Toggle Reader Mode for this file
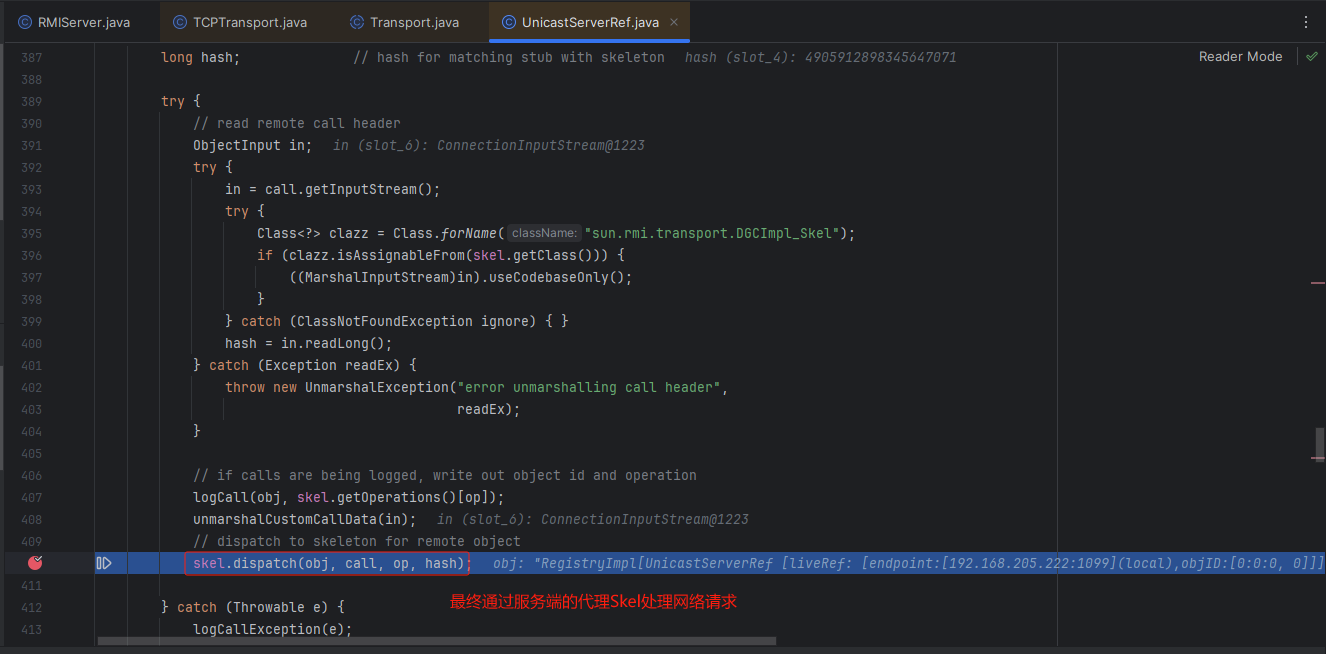This screenshot has width=1326, height=654. pos(1240,57)
